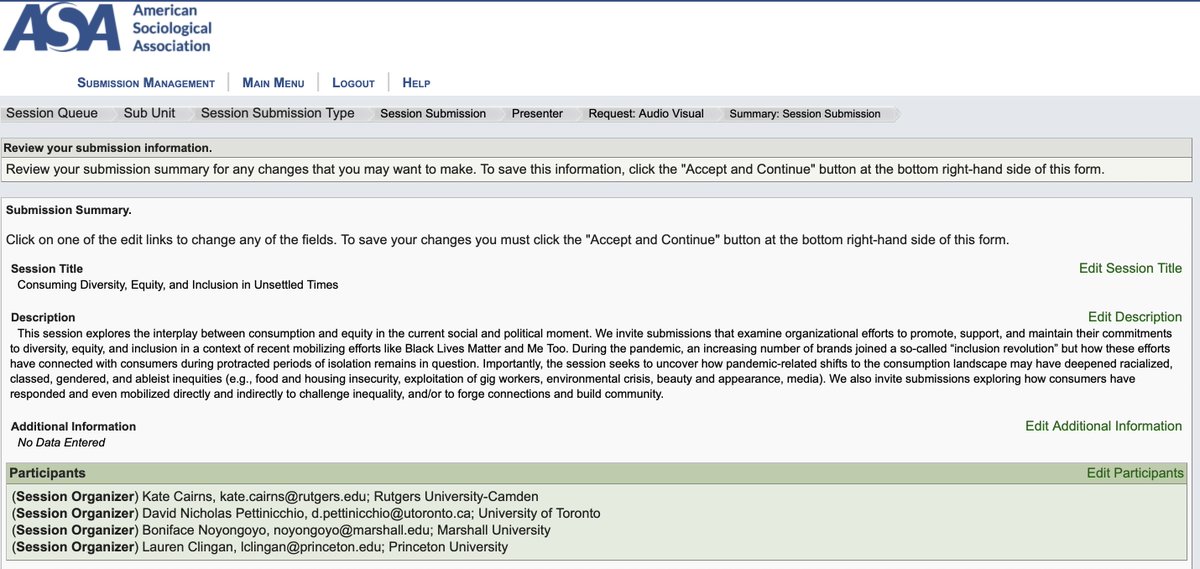Viewport: 1200px width, 569px height.
Task: Open the Help menu item
Action: (416, 83)
